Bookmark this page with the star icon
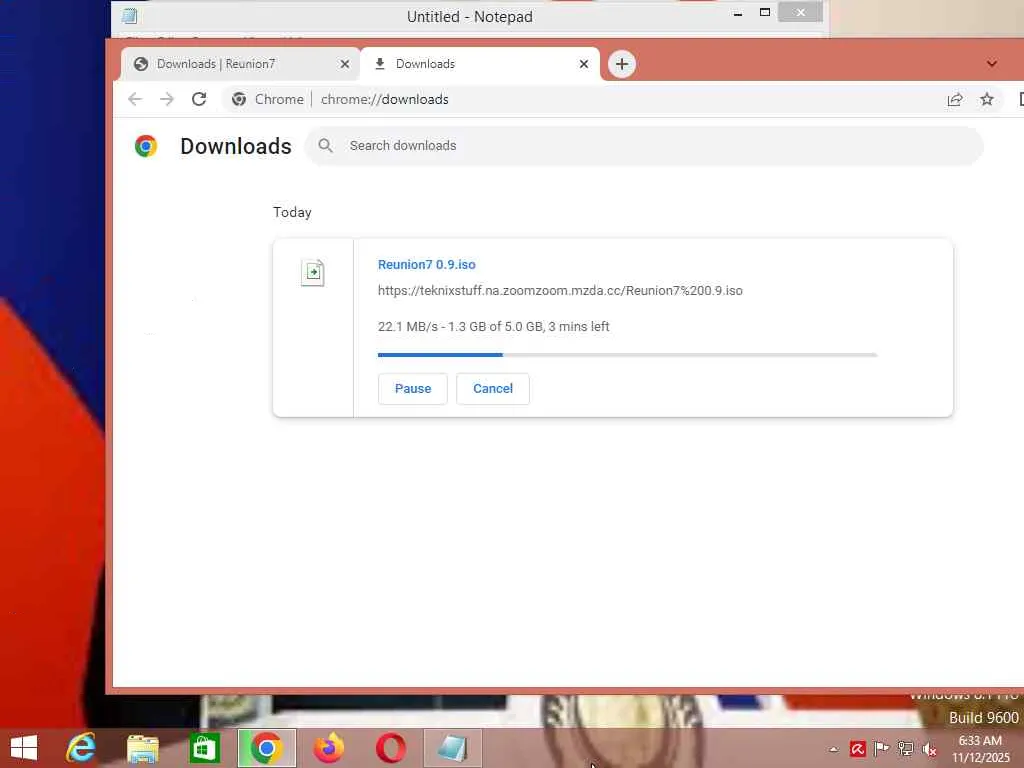This screenshot has width=1024, height=768. pos(987,99)
